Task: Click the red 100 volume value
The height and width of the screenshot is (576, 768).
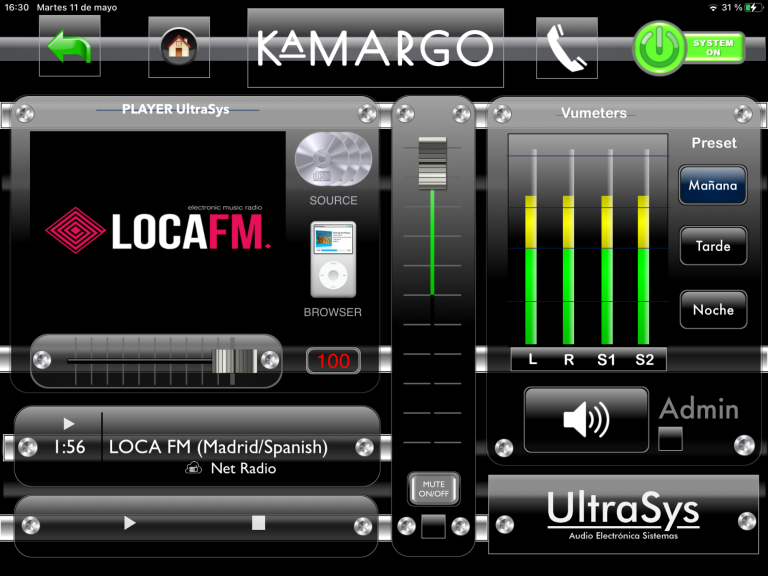Action: [x=333, y=361]
